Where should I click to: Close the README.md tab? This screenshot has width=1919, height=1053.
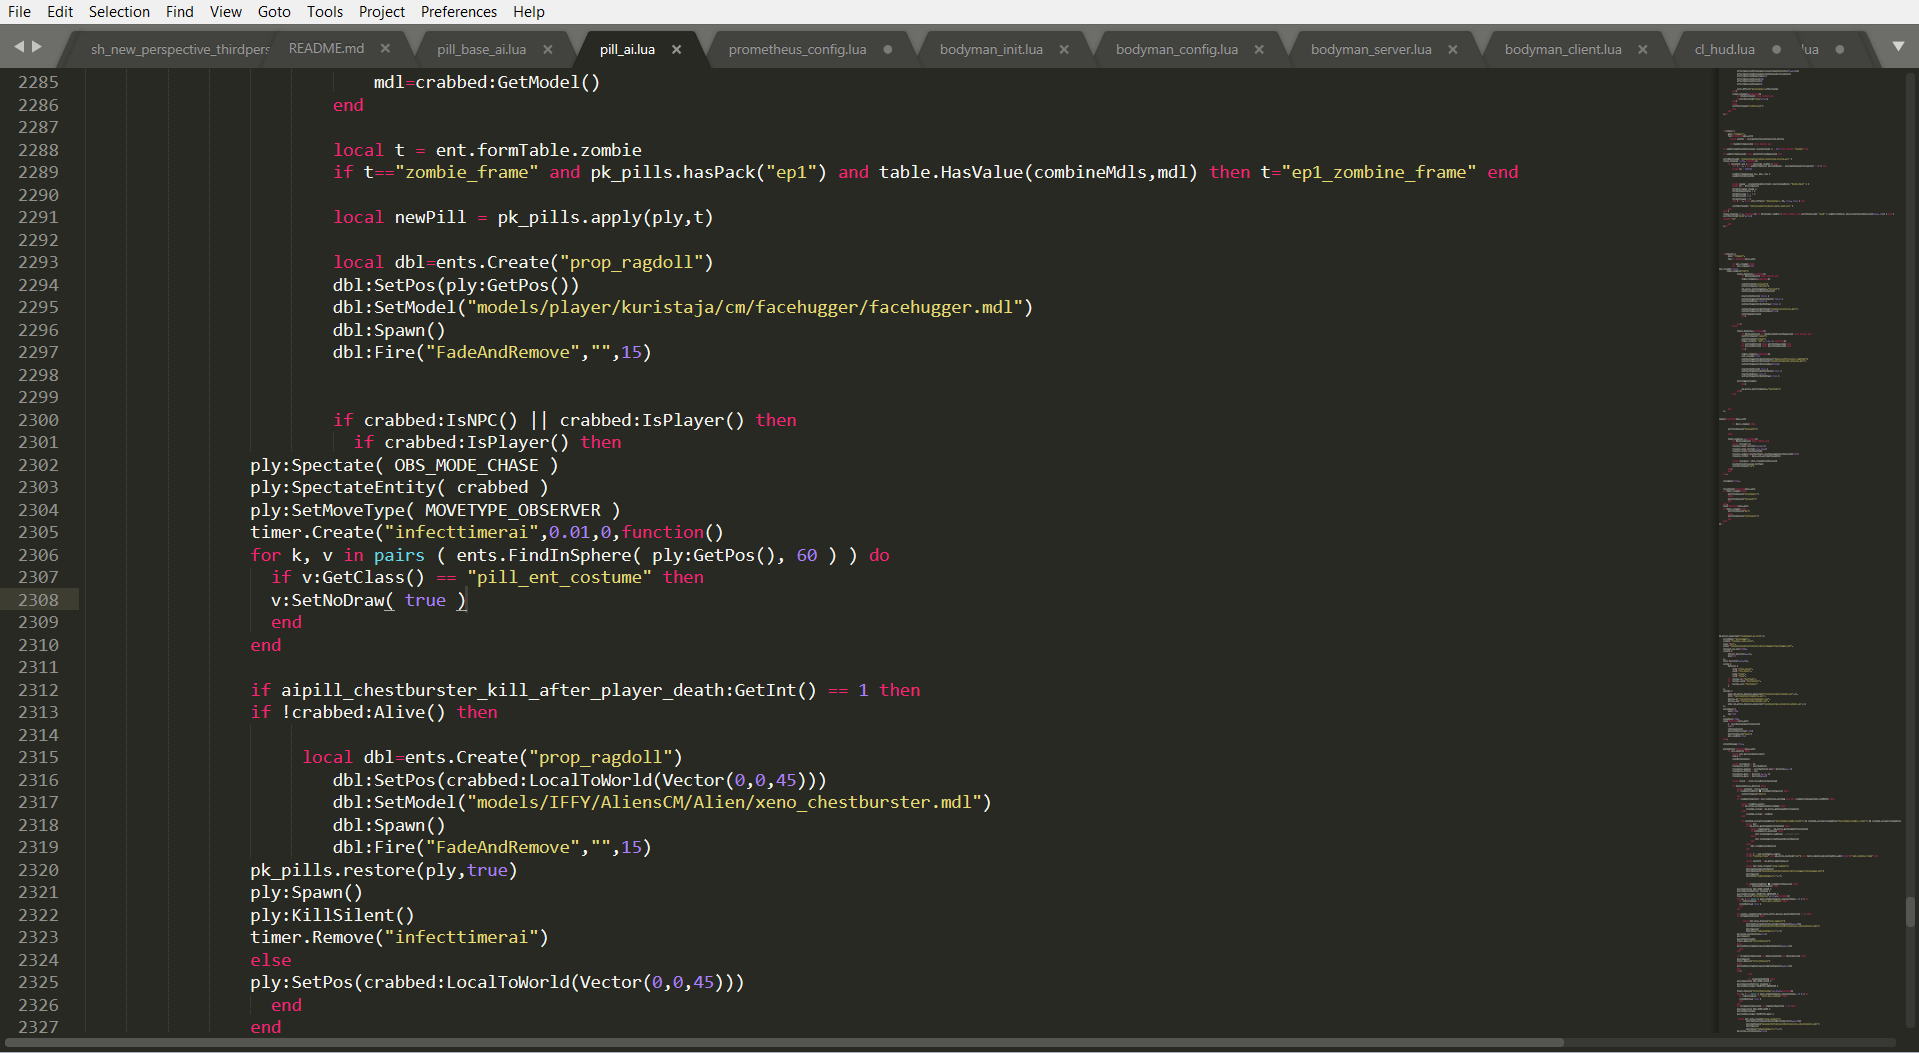tap(385, 48)
